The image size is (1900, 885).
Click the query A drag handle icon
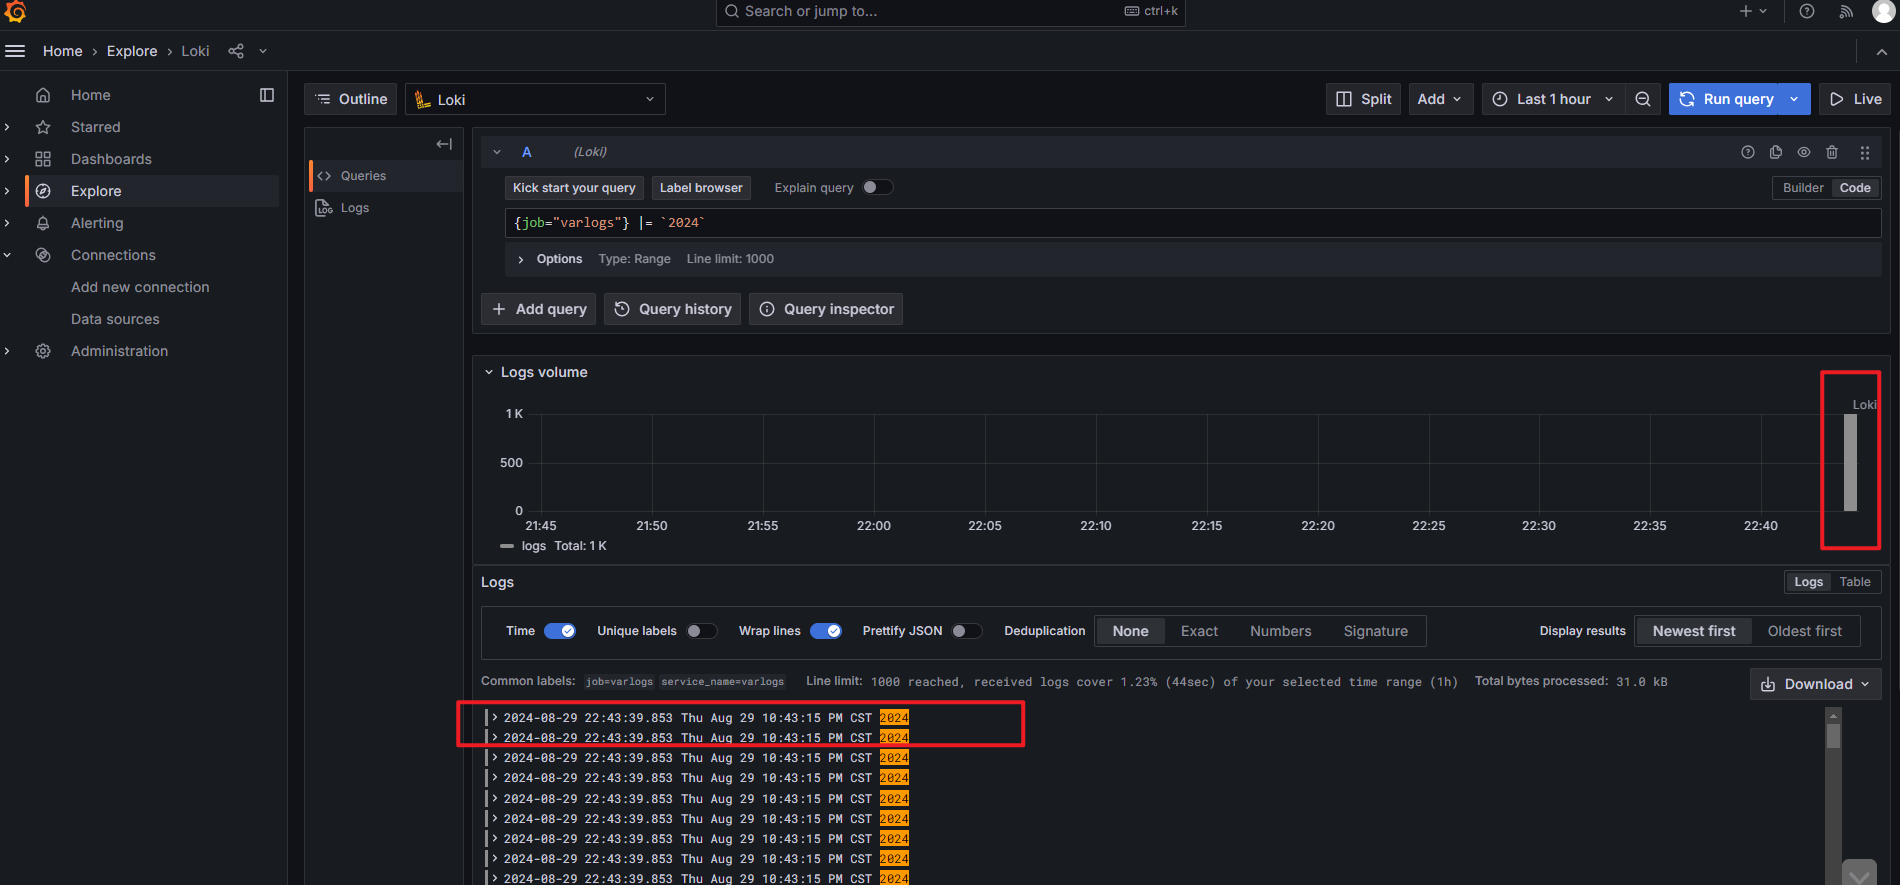pyautogui.click(x=1865, y=152)
